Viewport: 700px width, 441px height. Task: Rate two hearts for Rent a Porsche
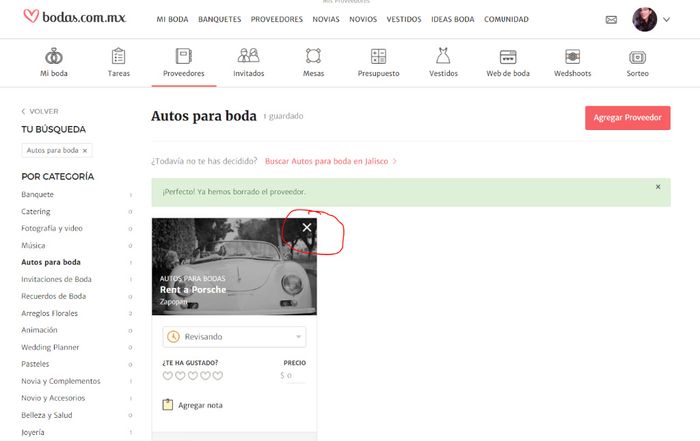[180, 376]
